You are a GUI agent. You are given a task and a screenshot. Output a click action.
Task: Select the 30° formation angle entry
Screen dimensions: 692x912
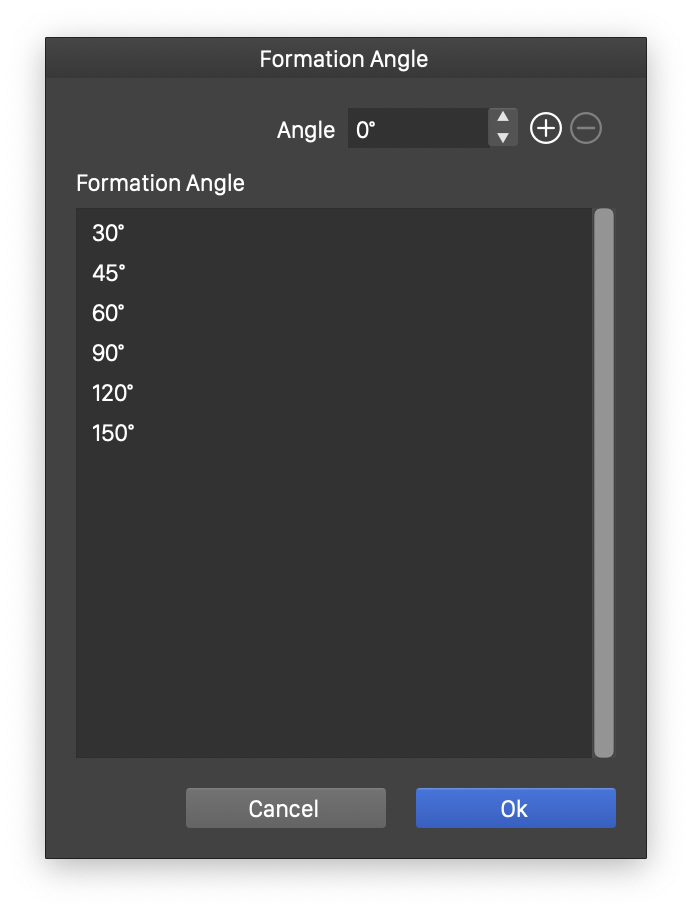click(108, 233)
